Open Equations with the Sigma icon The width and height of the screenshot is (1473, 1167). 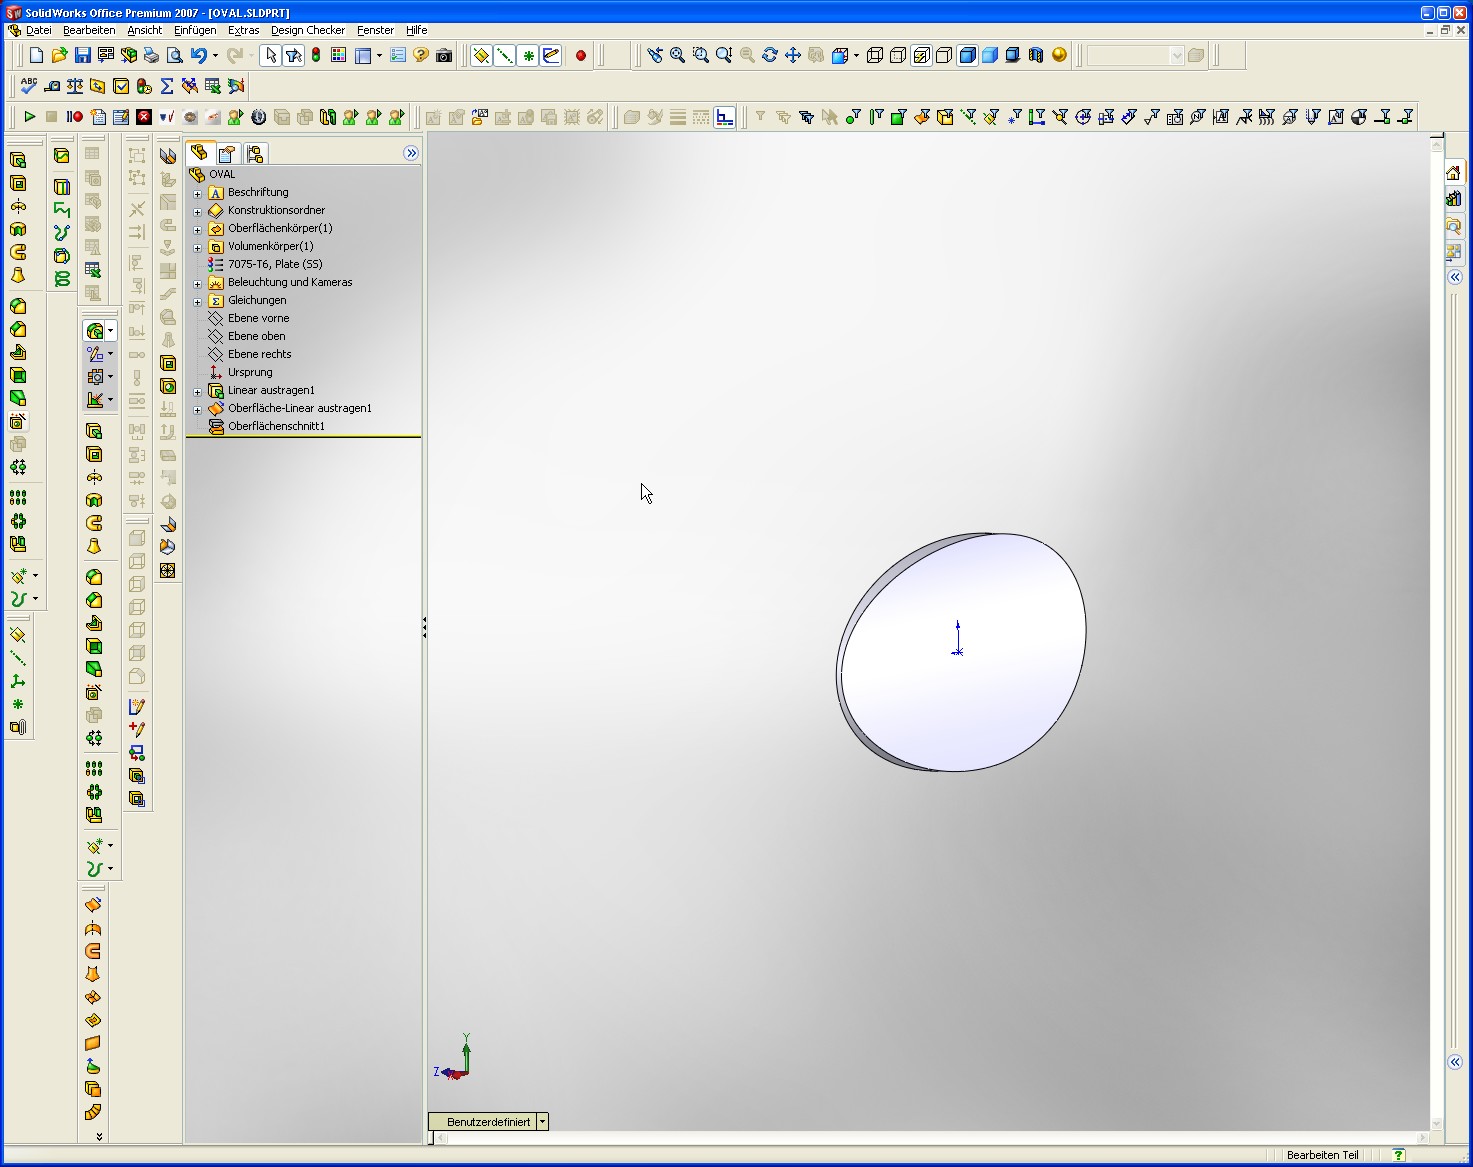[167, 86]
